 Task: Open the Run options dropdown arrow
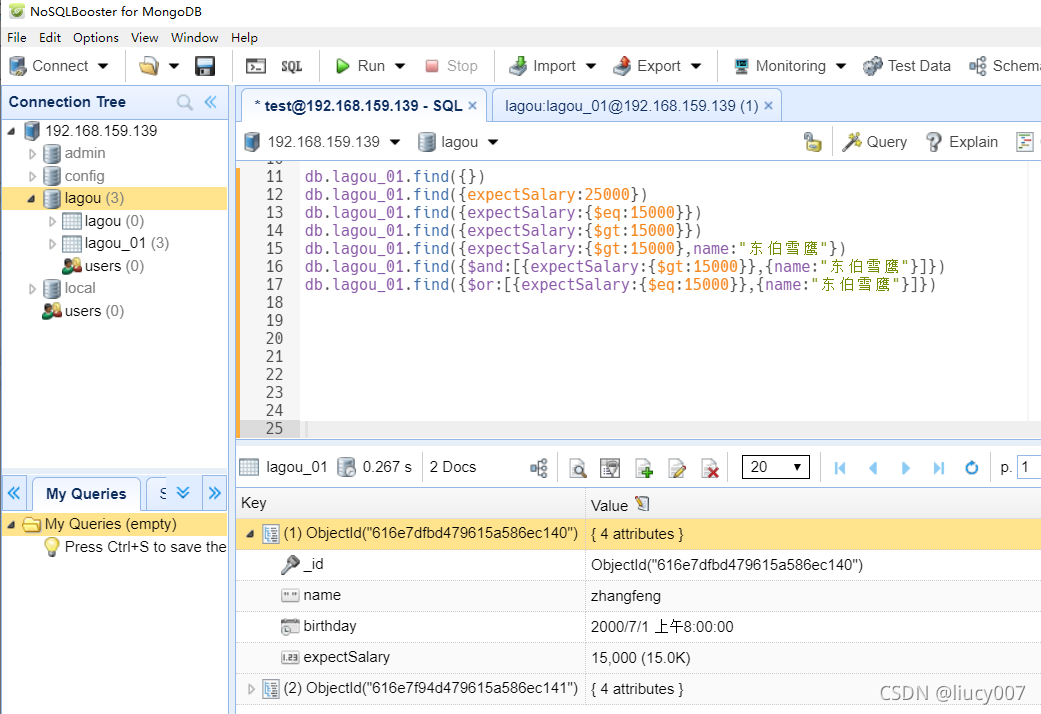click(x=400, y=66)
